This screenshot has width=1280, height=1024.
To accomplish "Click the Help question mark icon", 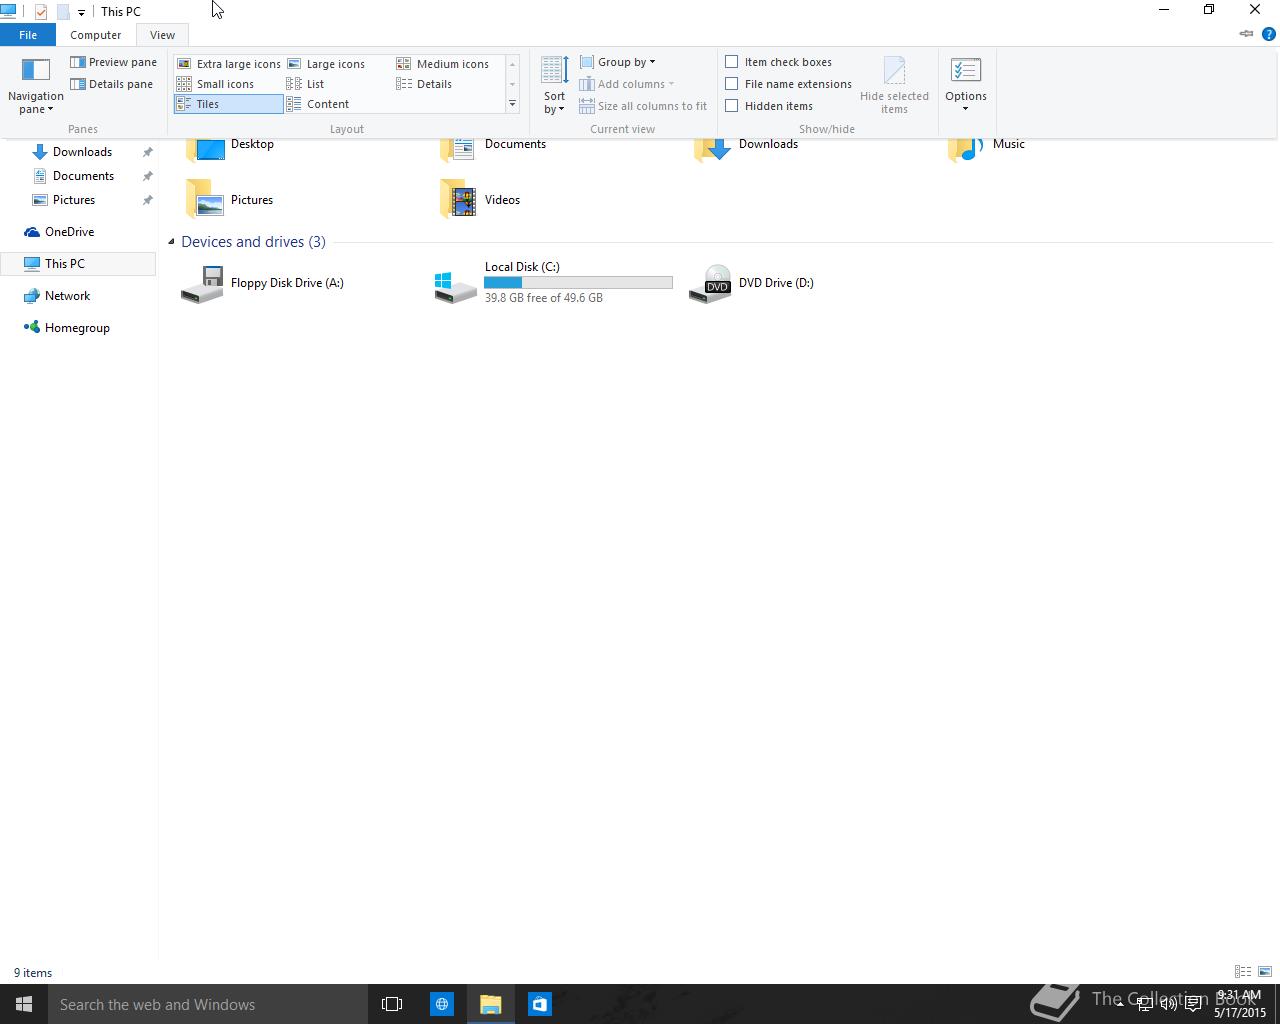I will [x=1269, y=34].
